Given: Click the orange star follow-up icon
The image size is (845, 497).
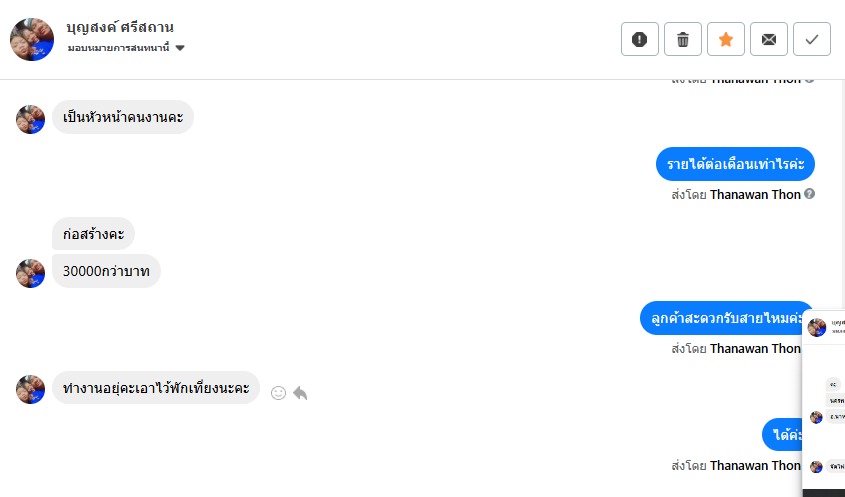Looking at the screenshot, I should point(726,39).
